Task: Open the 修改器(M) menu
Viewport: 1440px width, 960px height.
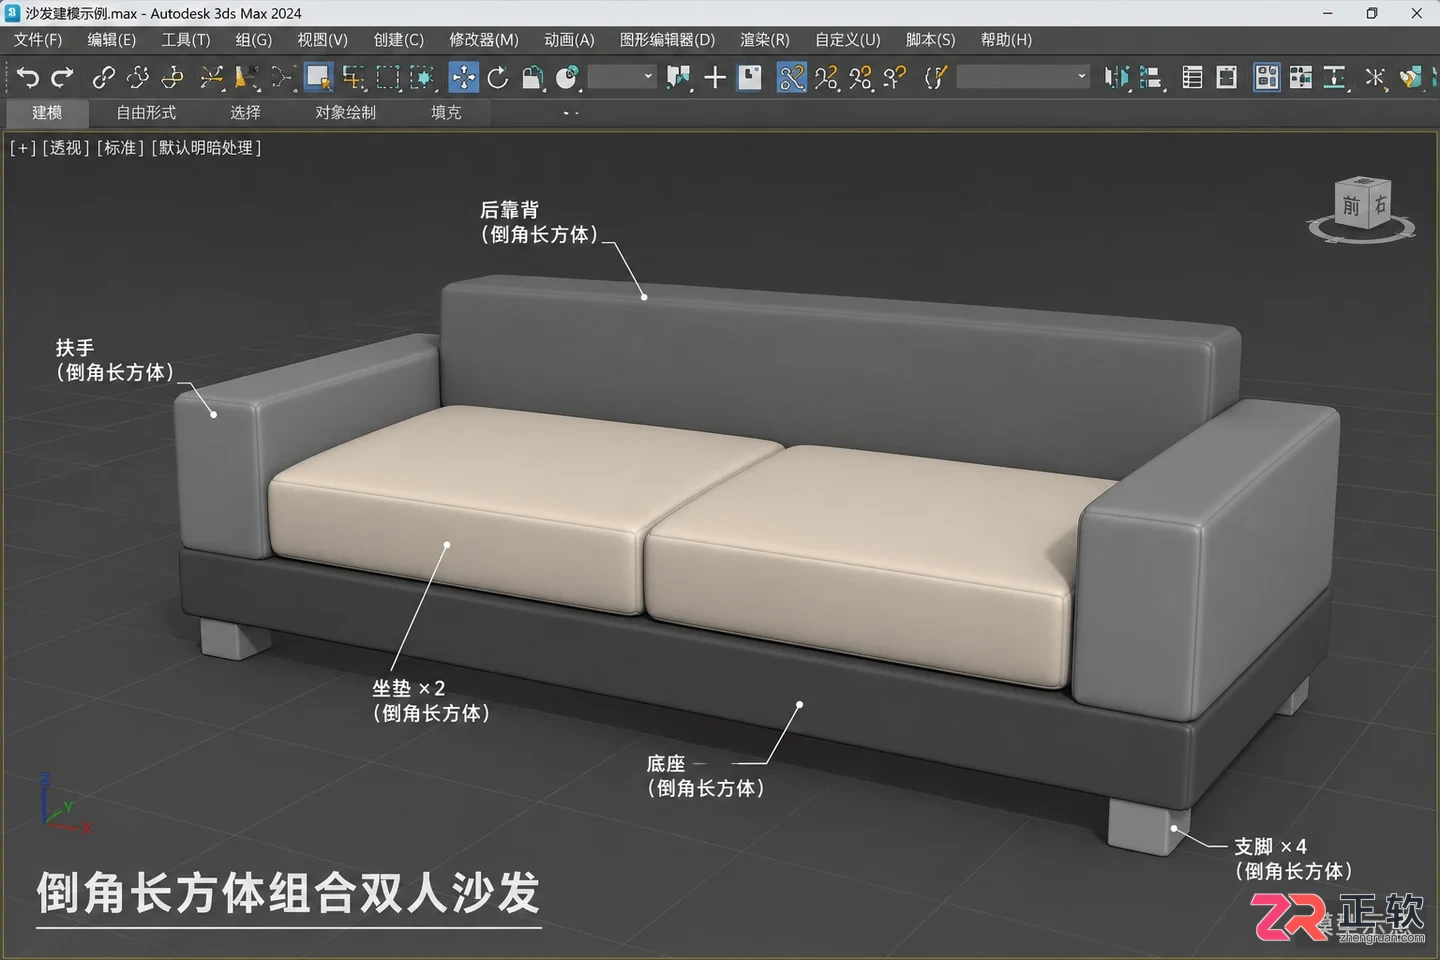Action: 484,40
